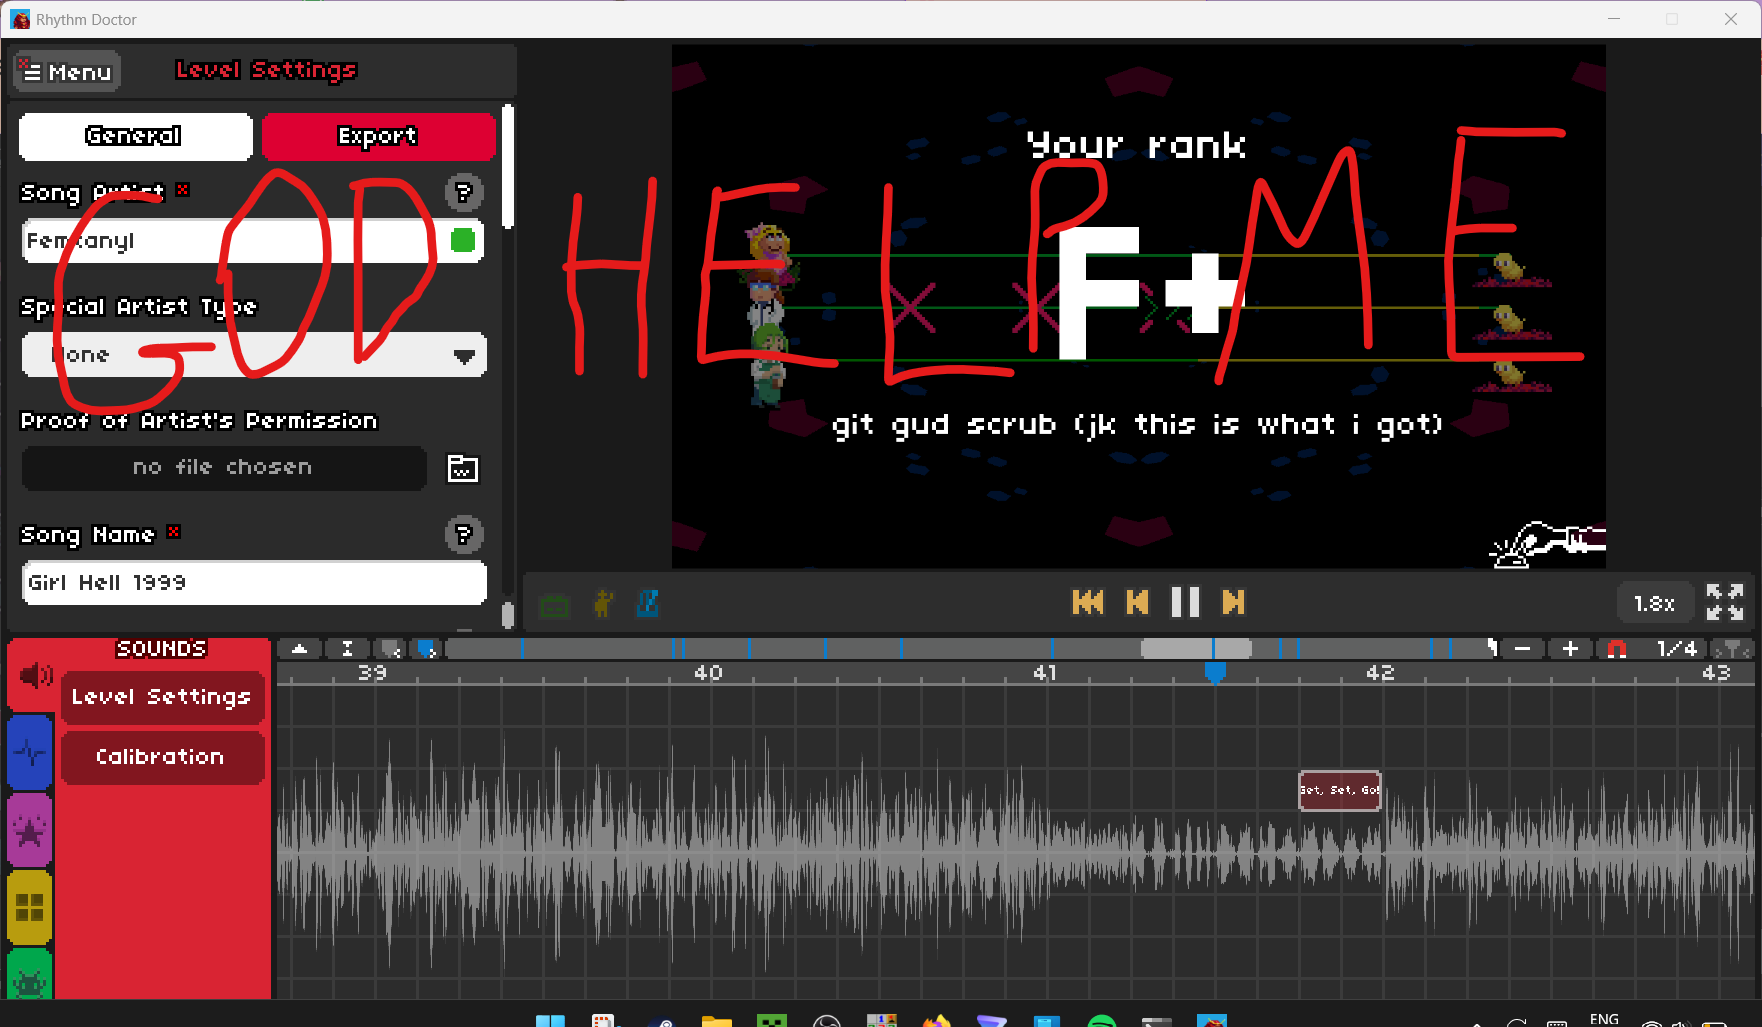
Task: Toggle the green battery icon below preview
Action: 554,604
